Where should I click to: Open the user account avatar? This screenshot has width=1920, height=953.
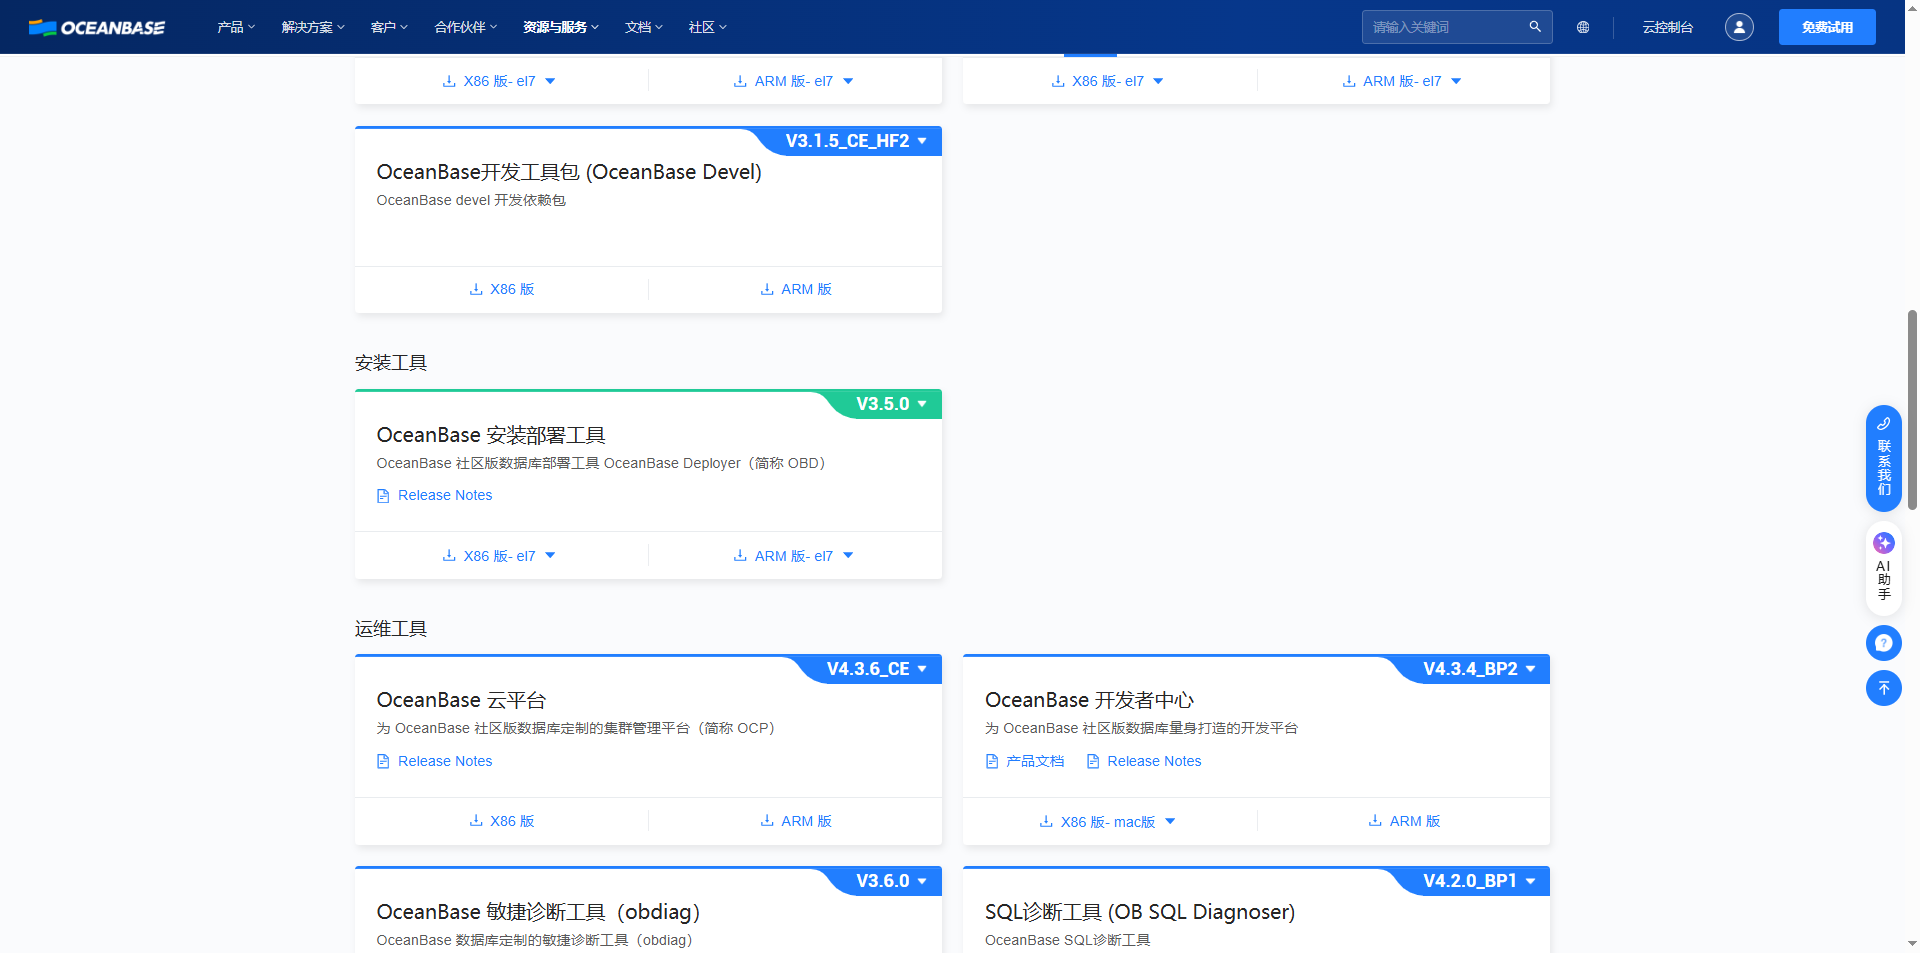click(1739, 27)
